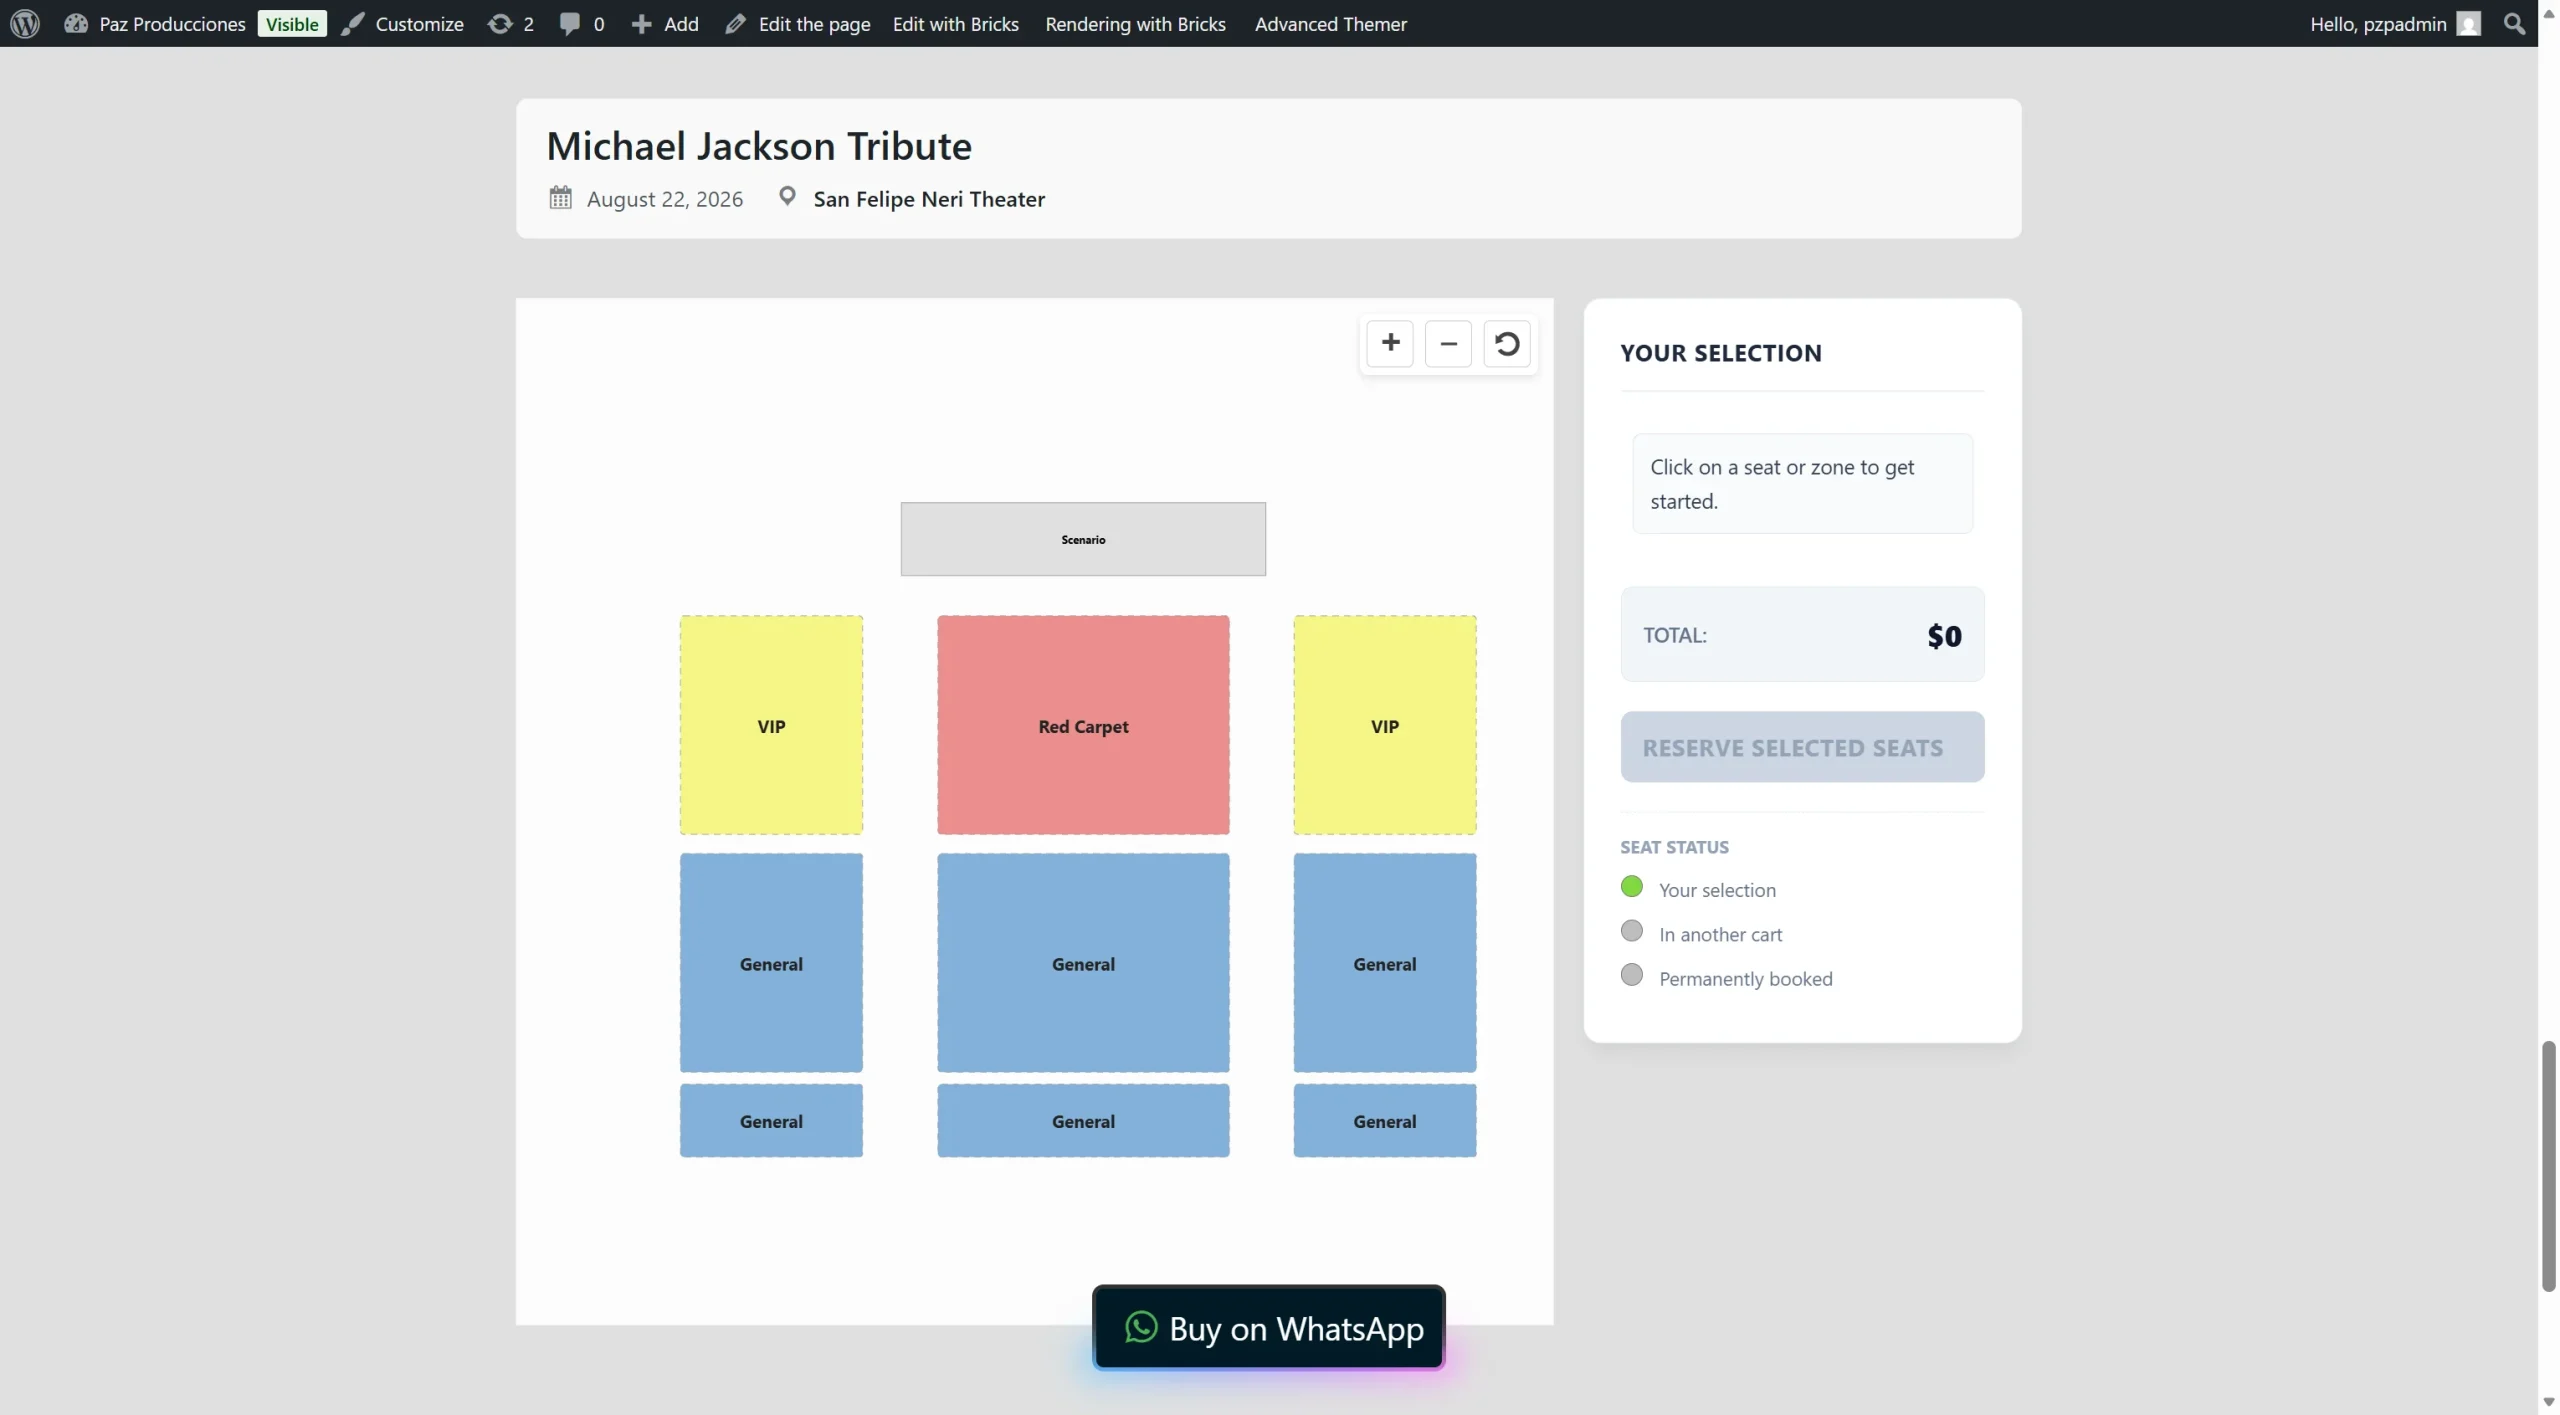Image resolution: width=2560 pixels, height=1415 pixels.
Task: Open the WordPress logo menu
Action: (25, 23)
